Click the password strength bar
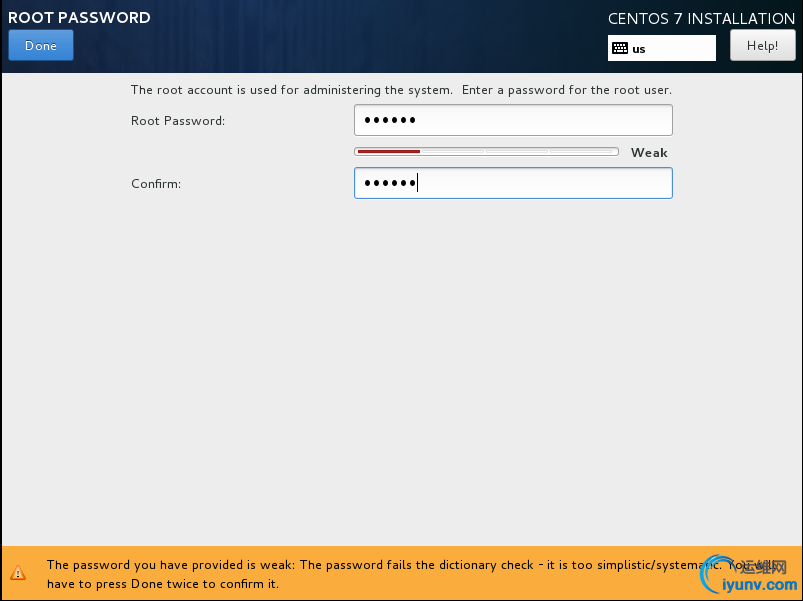This screenshot has height=601, width=803. click(x=486, y=152)
